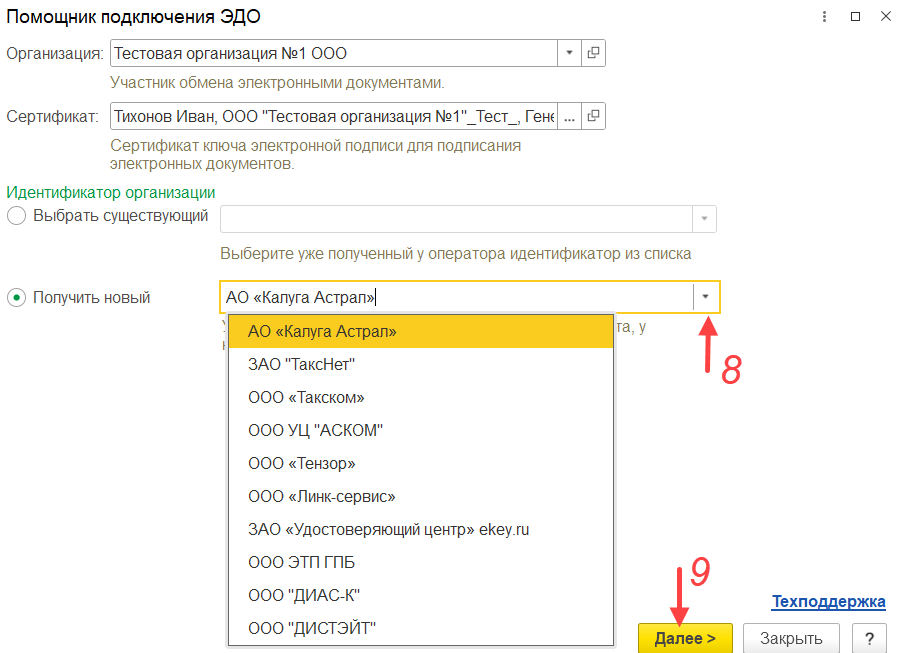Viewport: 903px width, 653px height.
Task: Choose ООО «Тензор» from list
Action: tap(421, 464)
